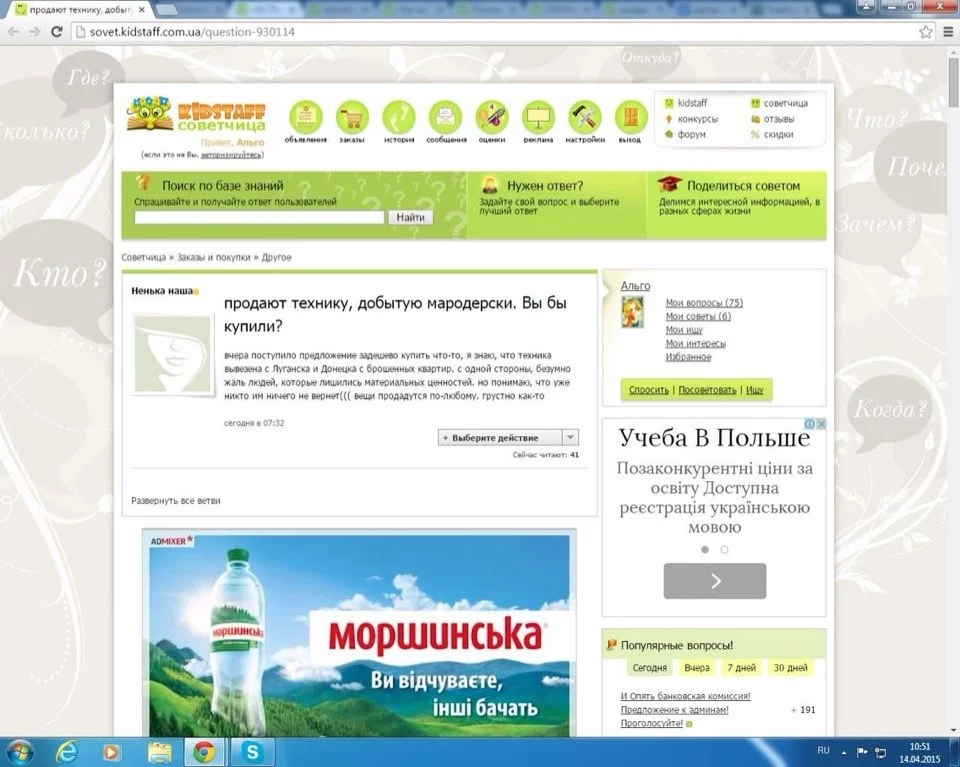Open the заказы shopping cart icon

pyautogui.click(x=351, y=115)
